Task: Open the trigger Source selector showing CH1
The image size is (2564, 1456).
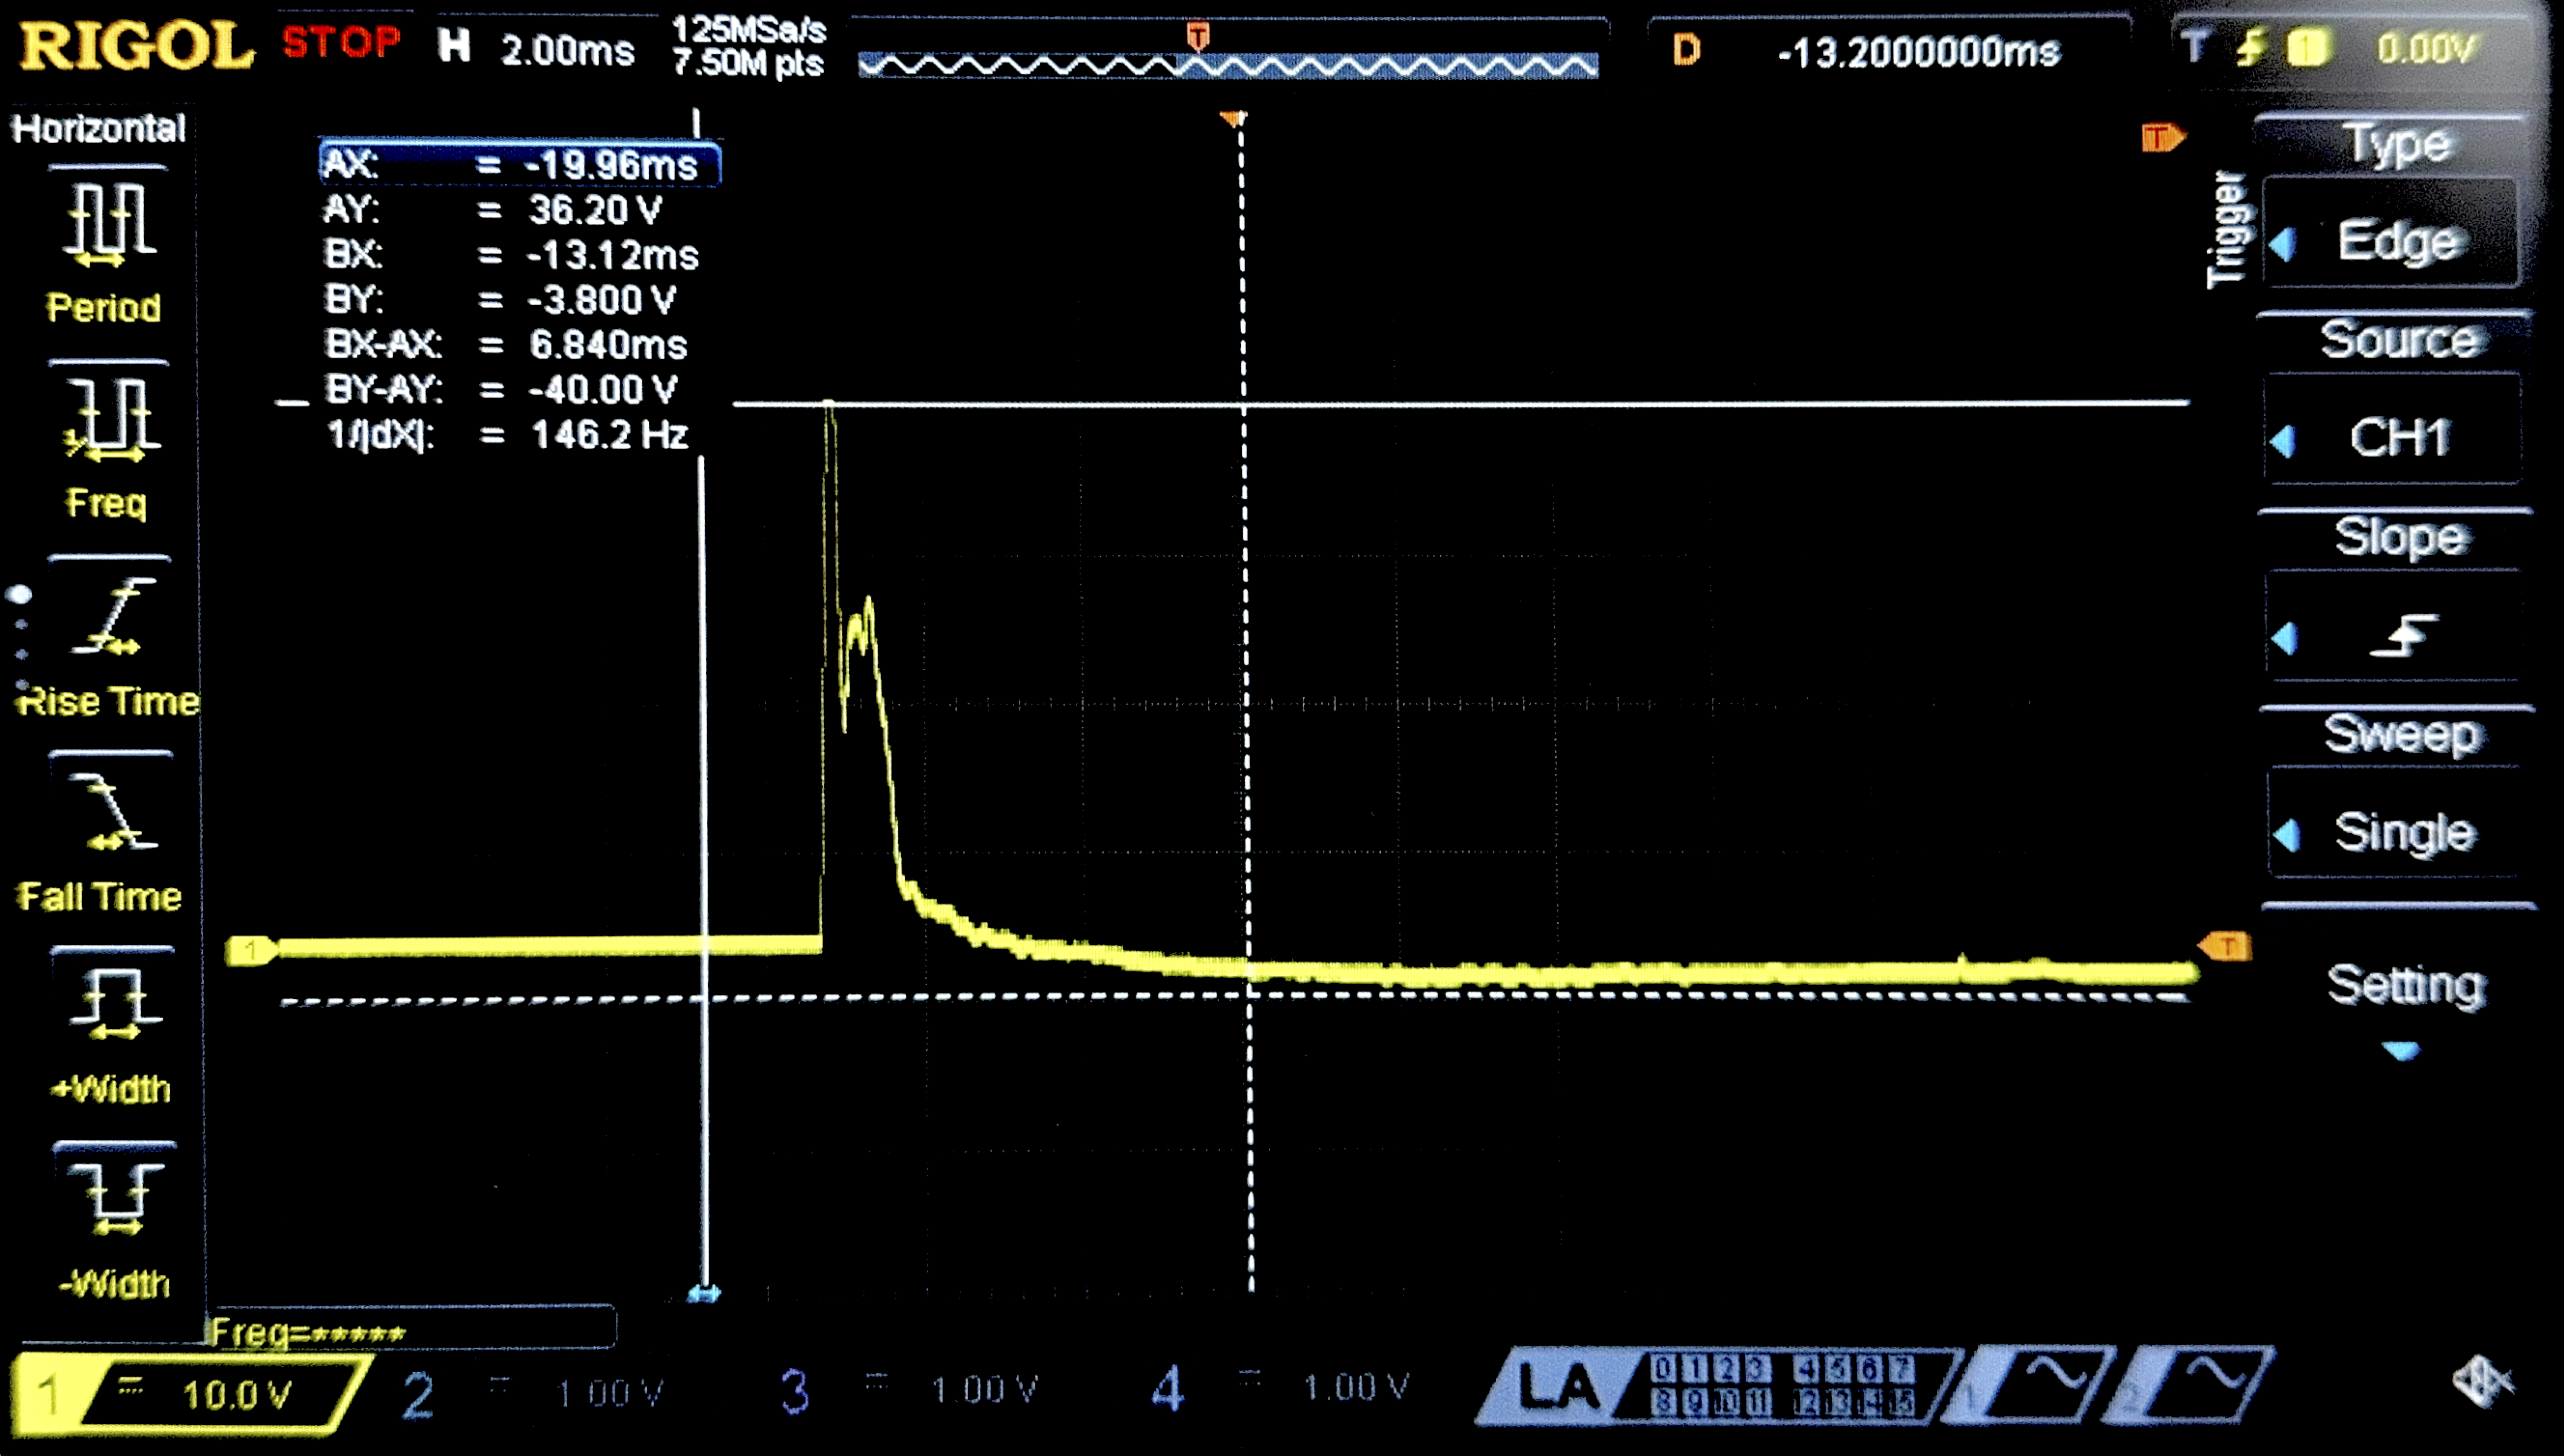Action: coord(2400,437)
